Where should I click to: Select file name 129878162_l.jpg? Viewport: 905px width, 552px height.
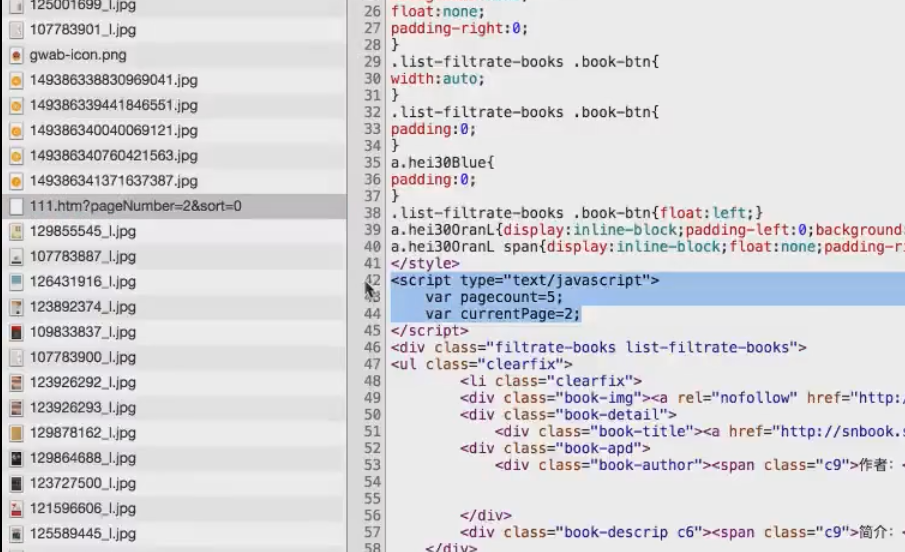coord(83,432)
